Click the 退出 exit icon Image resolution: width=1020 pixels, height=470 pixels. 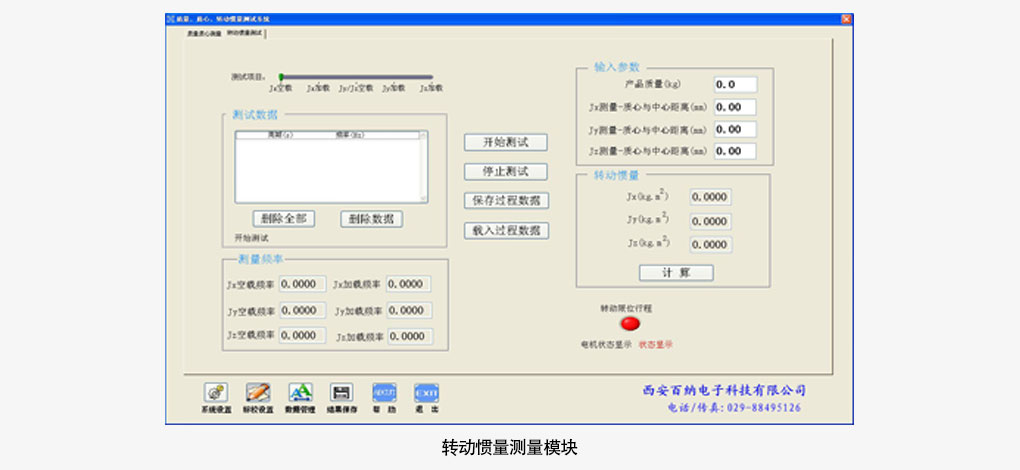tap(427, 393)
